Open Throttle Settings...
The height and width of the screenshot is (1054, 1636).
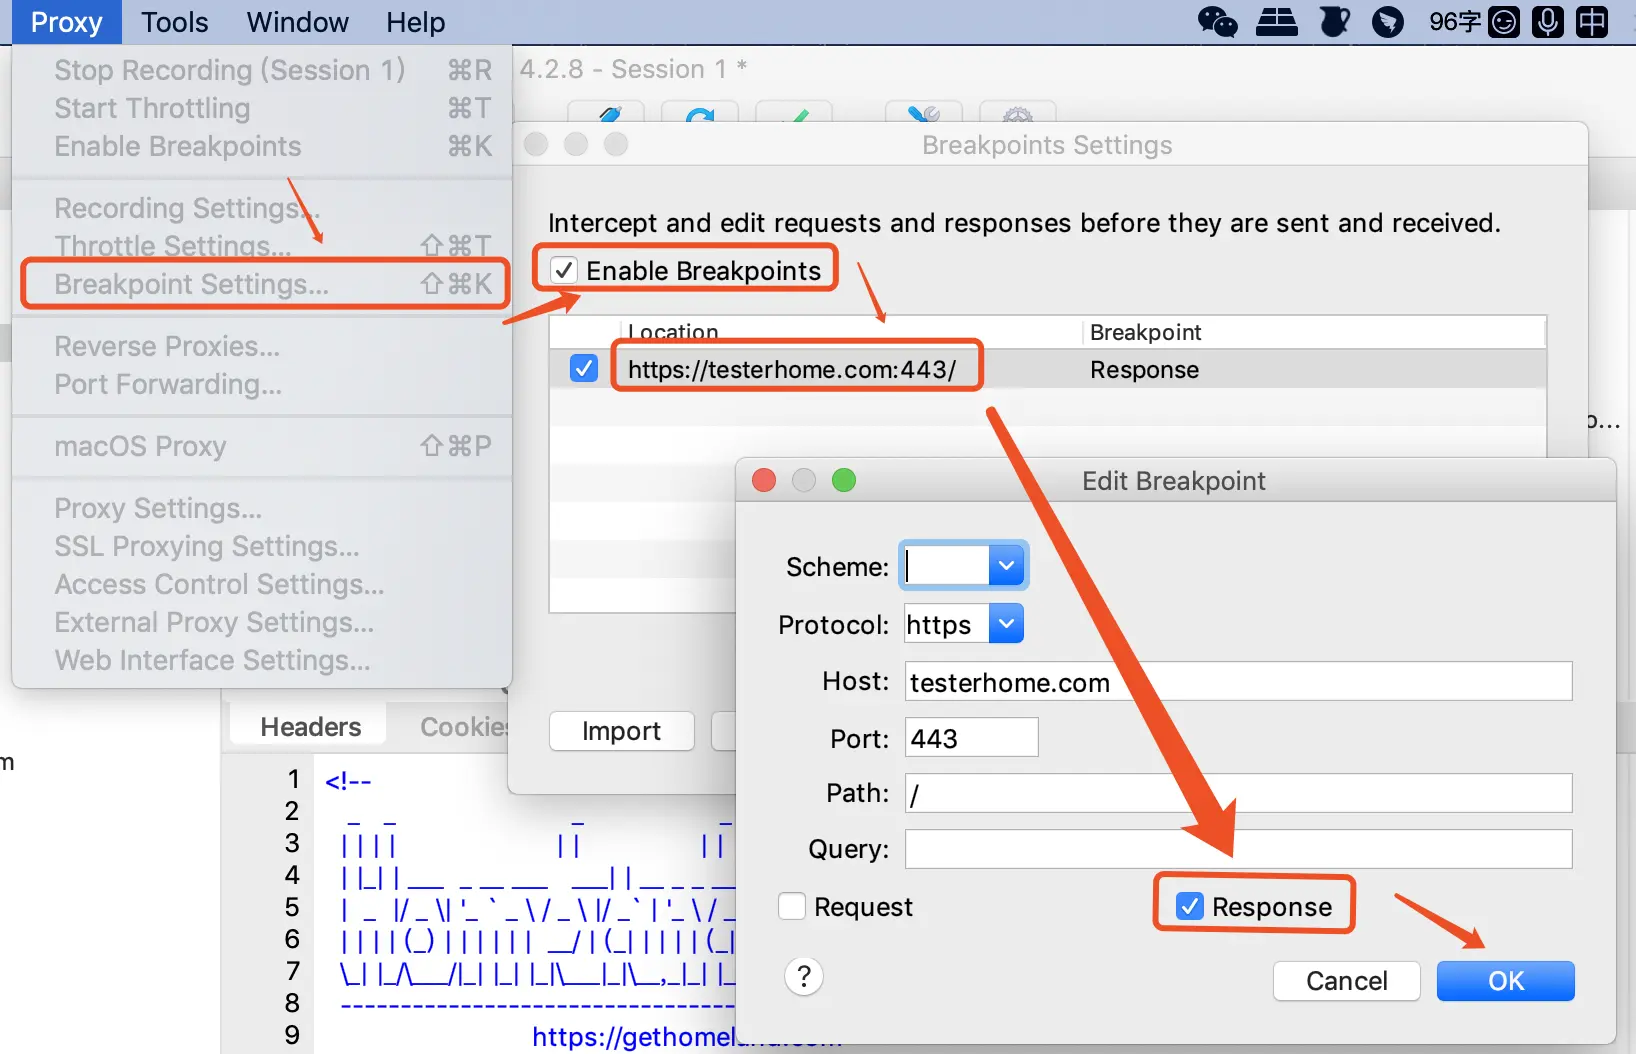[x=262, y=246]
